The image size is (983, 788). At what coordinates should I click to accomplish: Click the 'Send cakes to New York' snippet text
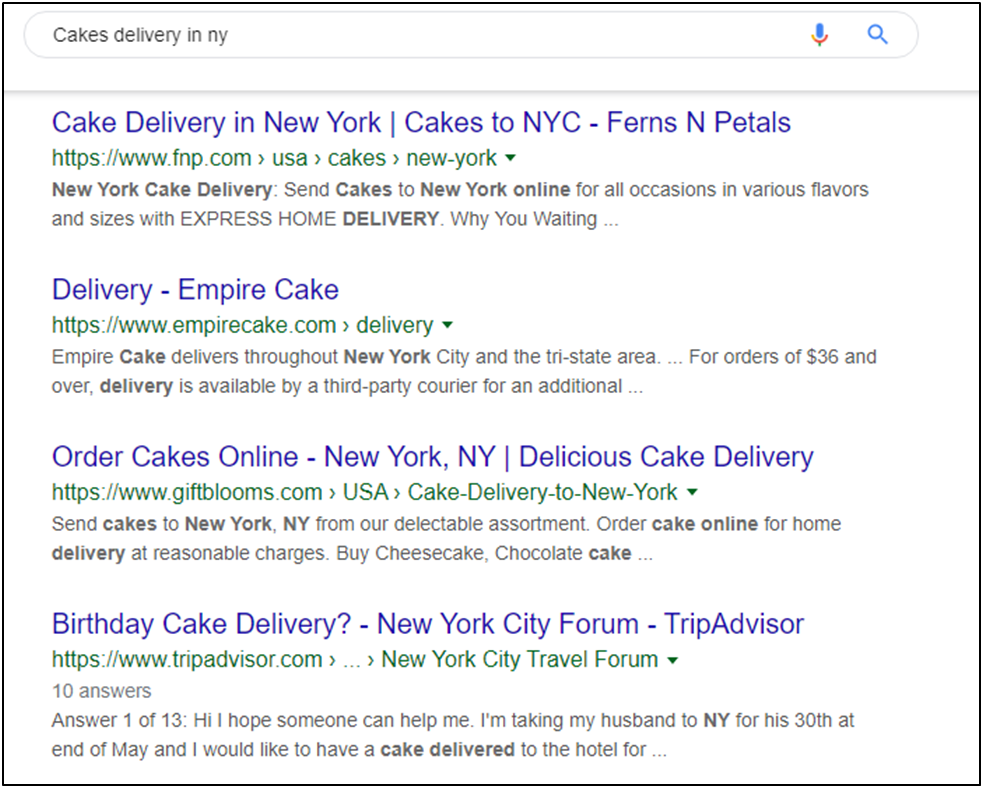[x=162, y=524]
